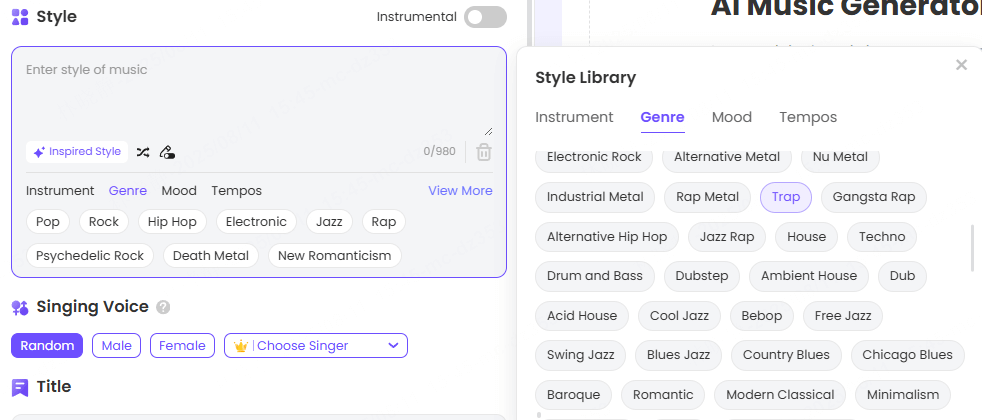Screen dimensions: 982x420
Task: Switch to Mood tab in Style Library
Action: 731,117
